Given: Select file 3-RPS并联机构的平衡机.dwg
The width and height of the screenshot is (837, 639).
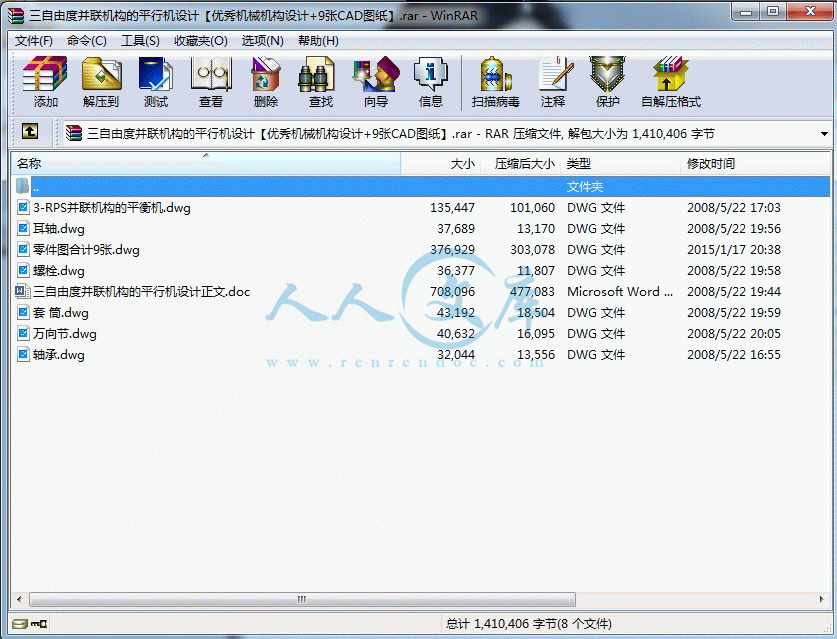Looking at the screenshot, I should (x=112, y=208).
